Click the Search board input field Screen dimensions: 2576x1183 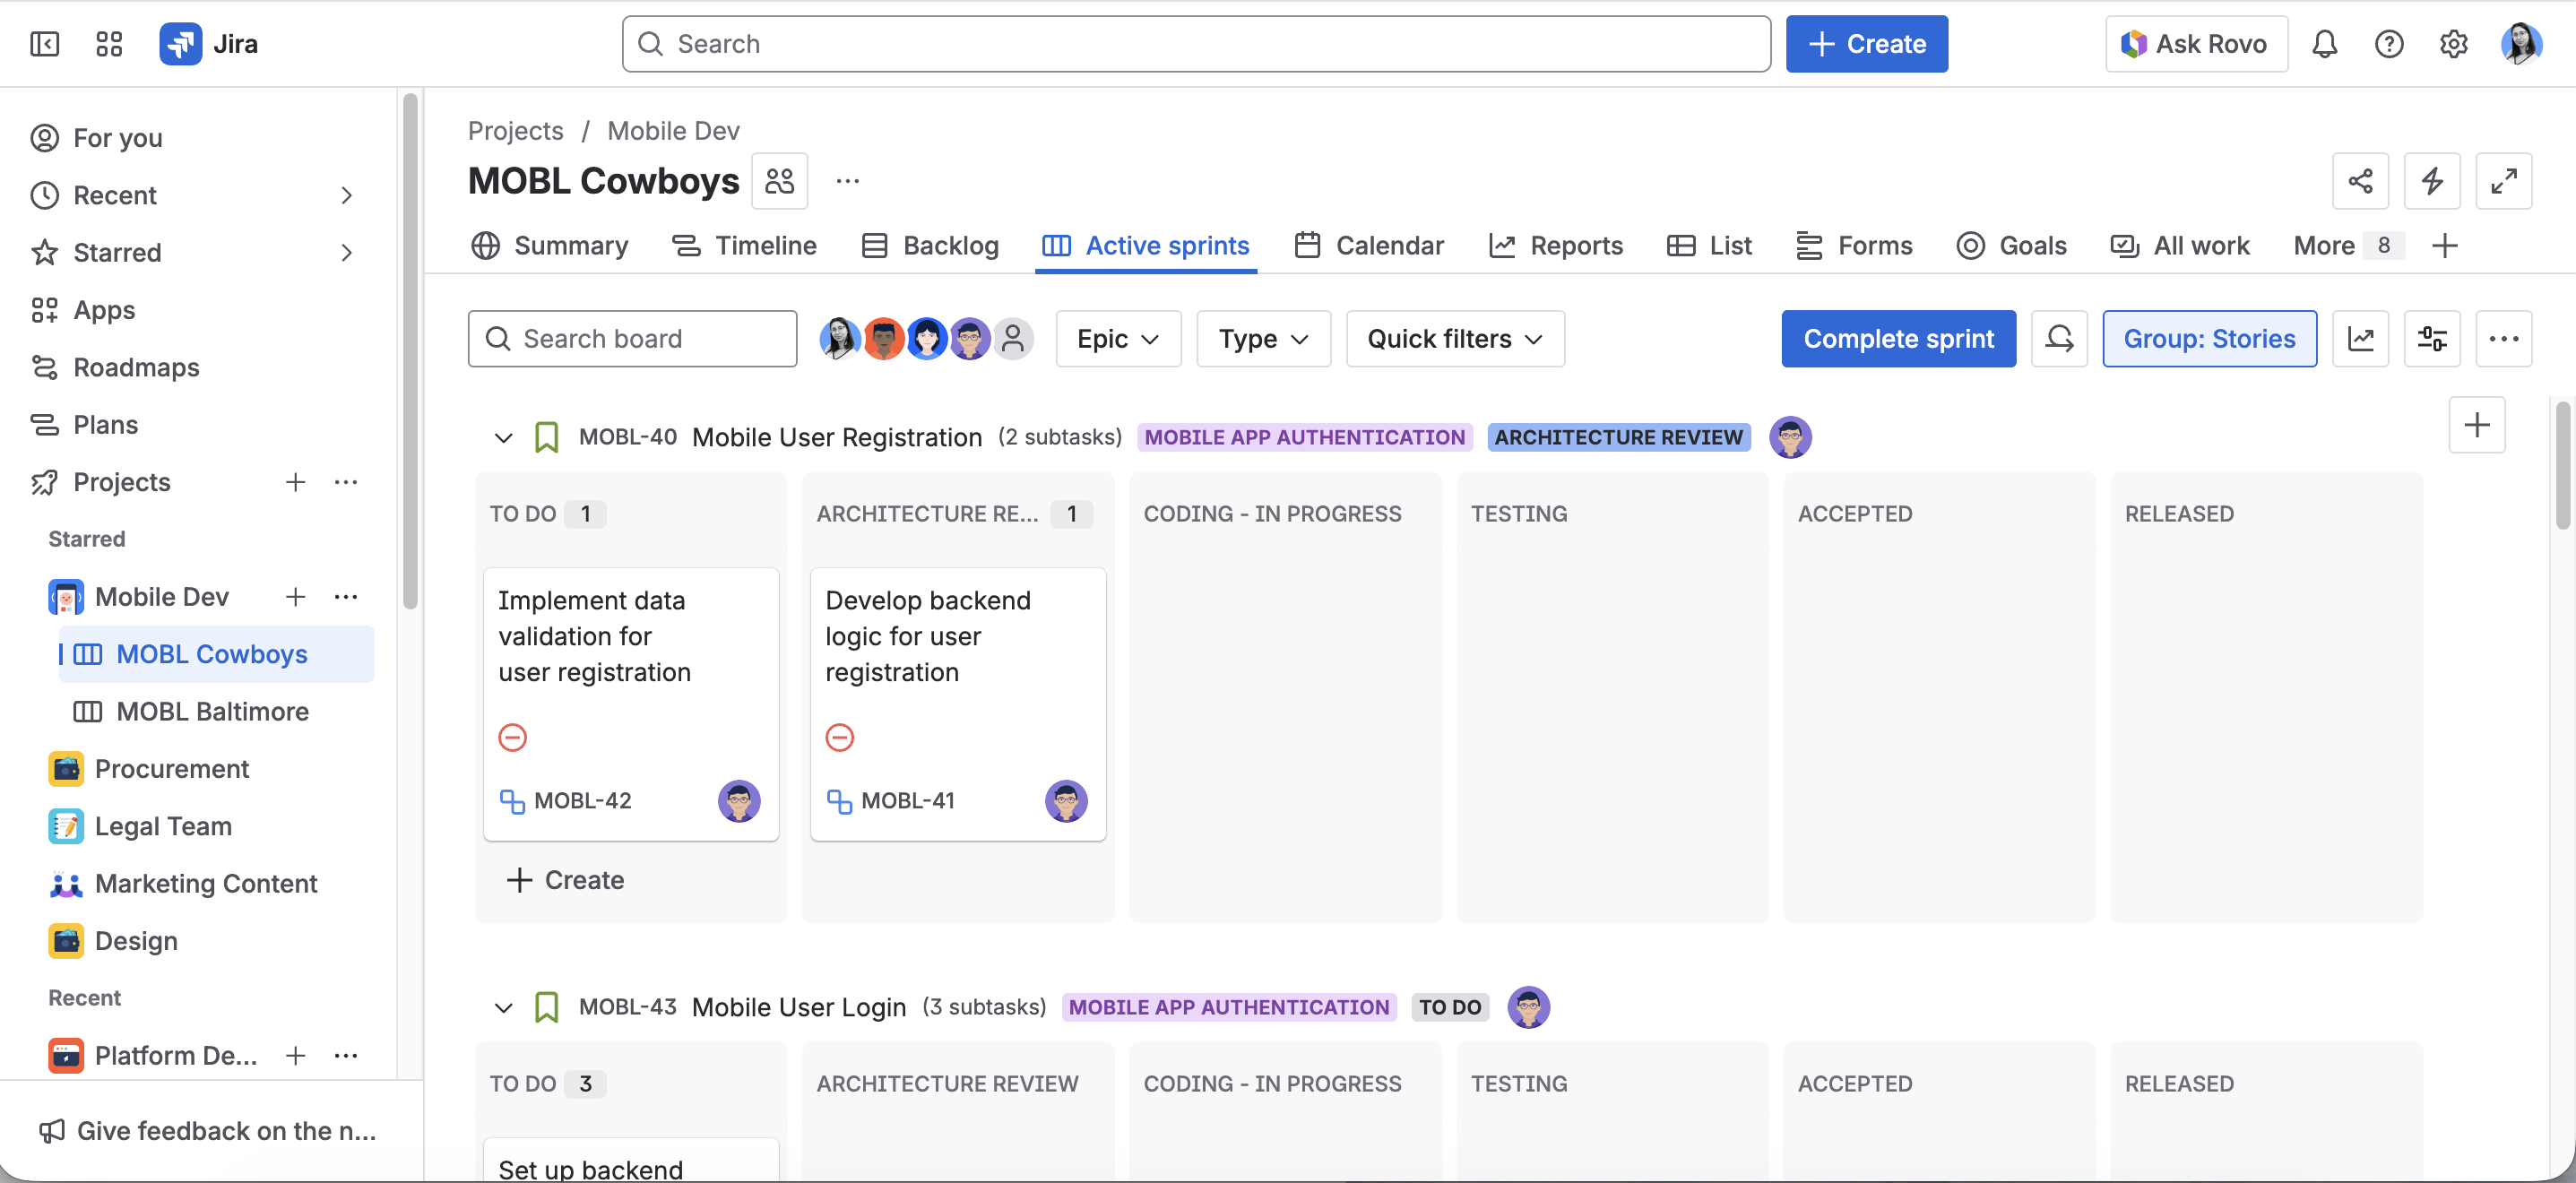click(x=632, y=339)
